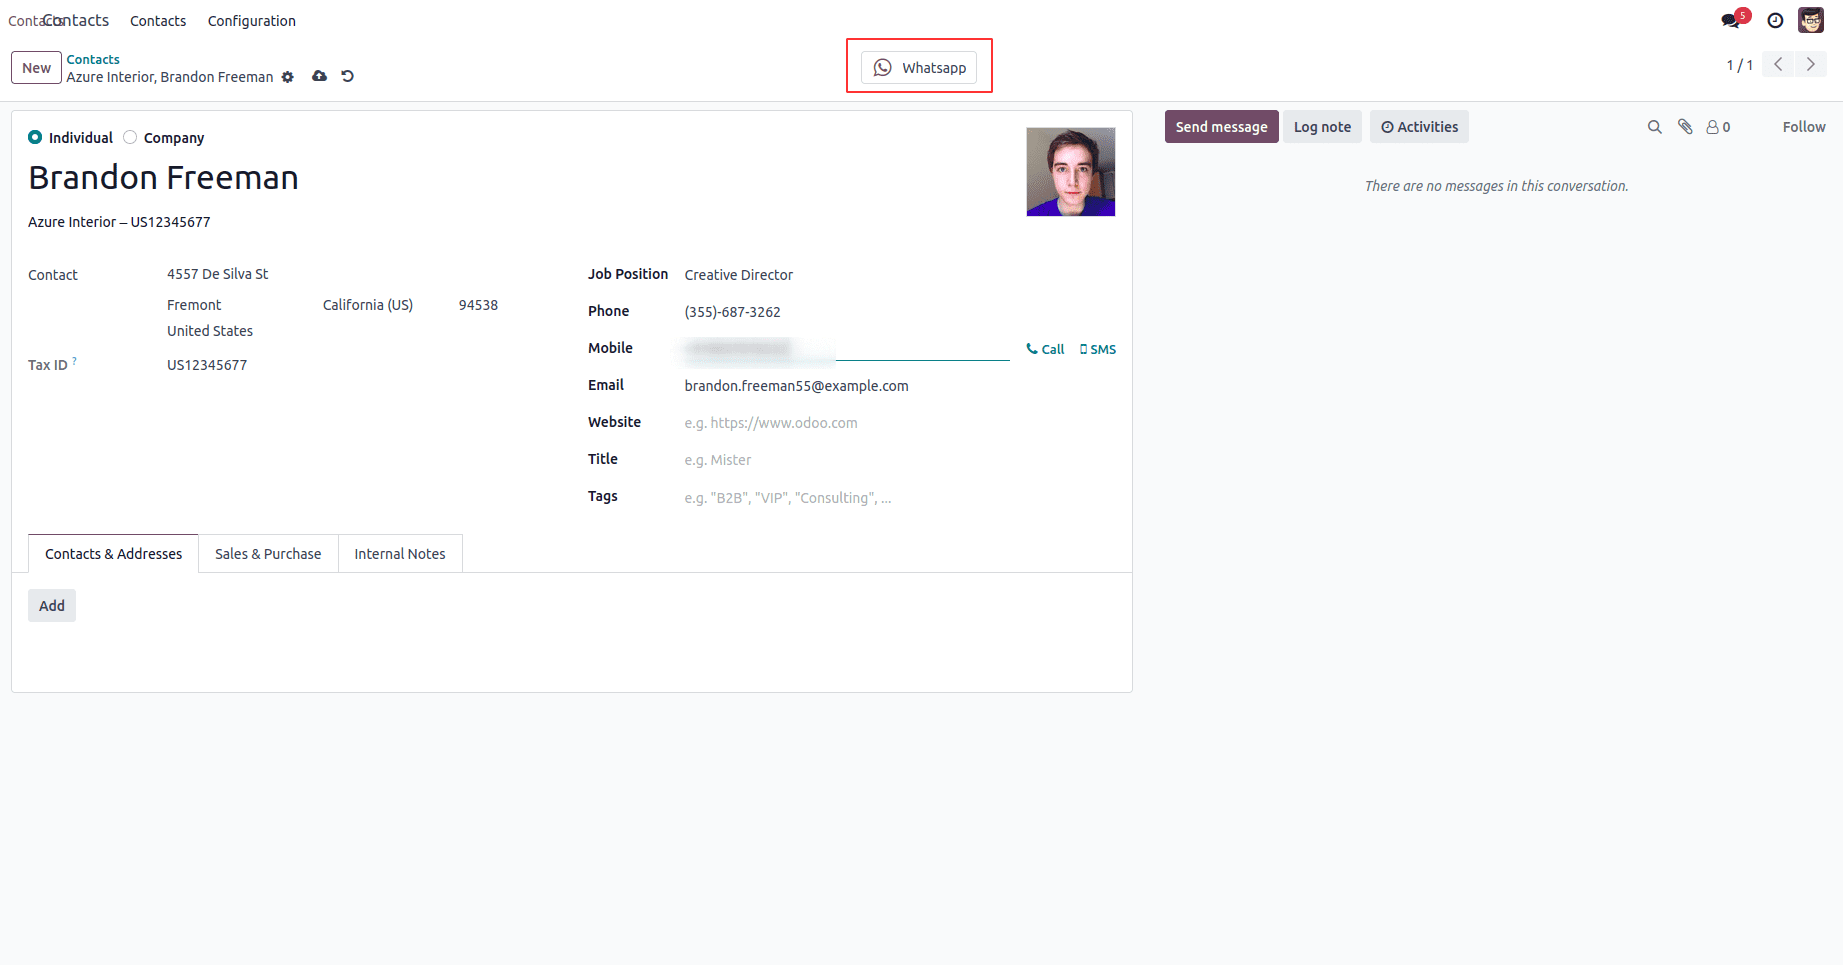Go to the next record with the right arrow
This screenshot has width=1843, height=965.
pyautogui.click(x=1810, y=64)
